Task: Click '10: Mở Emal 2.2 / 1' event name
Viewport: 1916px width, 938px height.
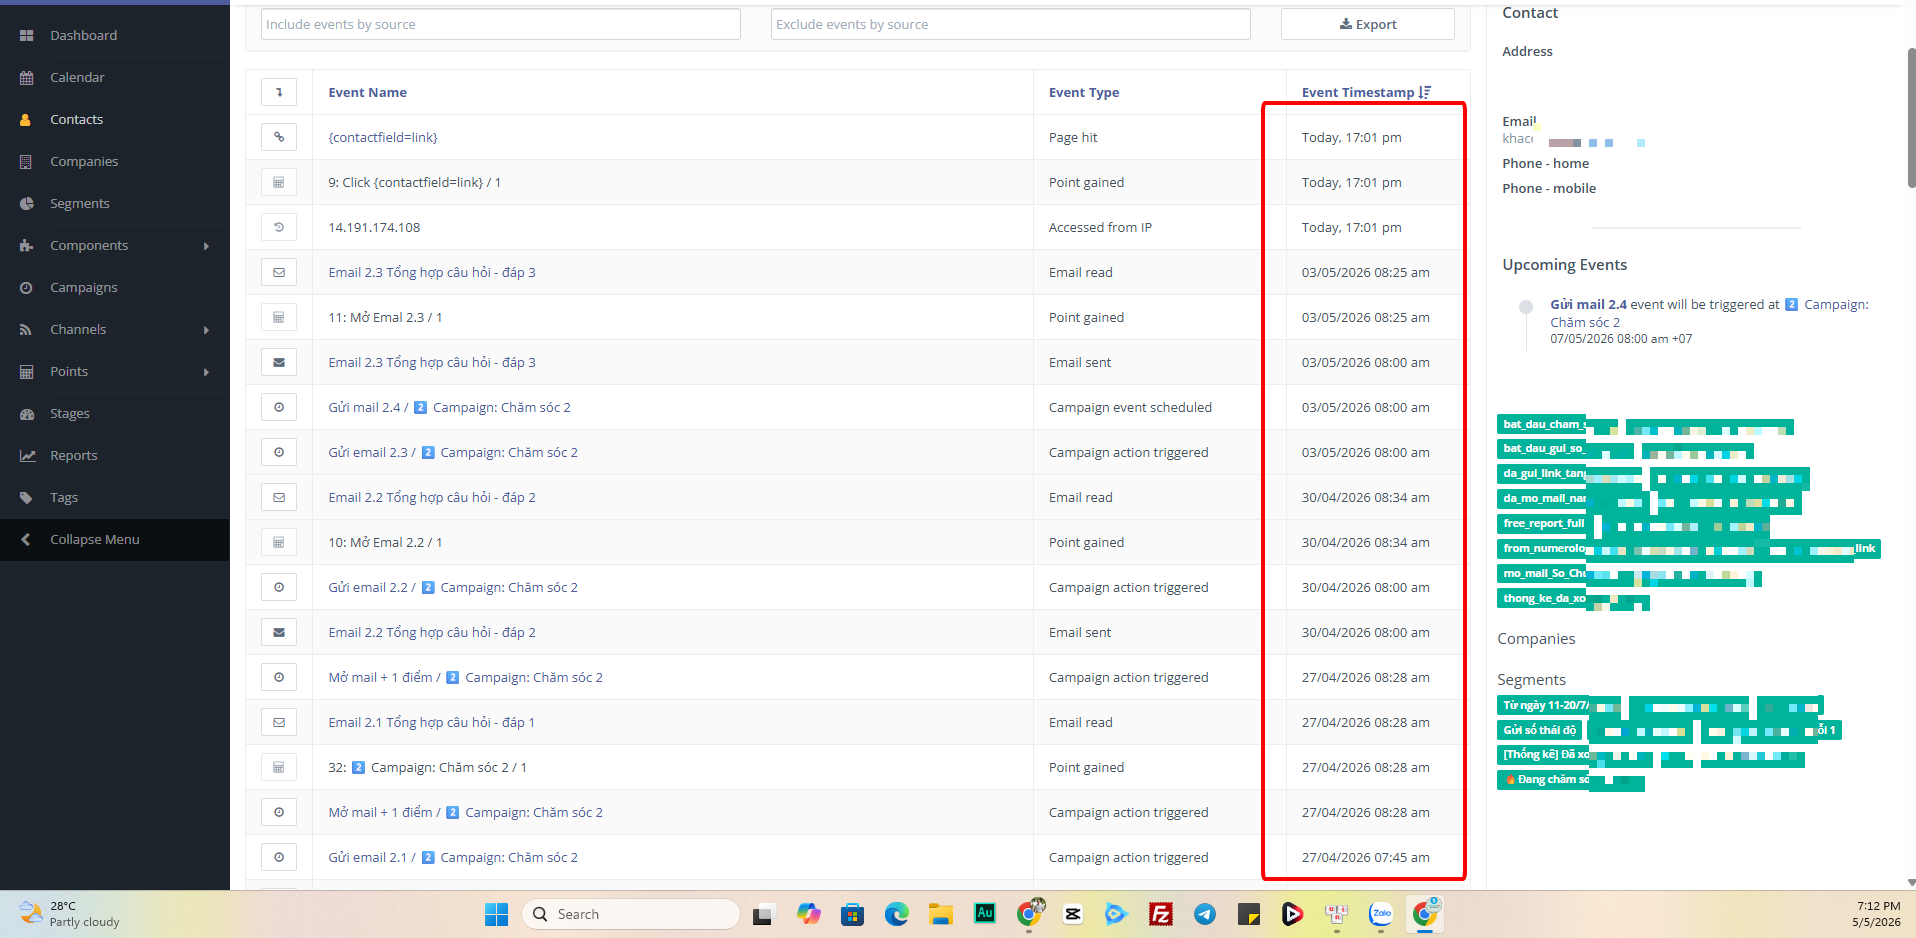Action: click(x=385, y=542)
